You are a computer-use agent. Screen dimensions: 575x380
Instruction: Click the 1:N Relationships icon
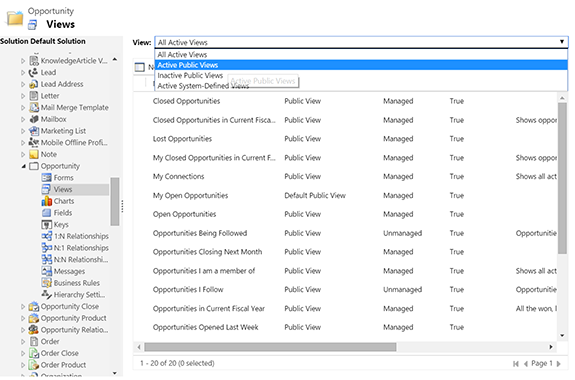pyautogui.click(x=47, y=236)
